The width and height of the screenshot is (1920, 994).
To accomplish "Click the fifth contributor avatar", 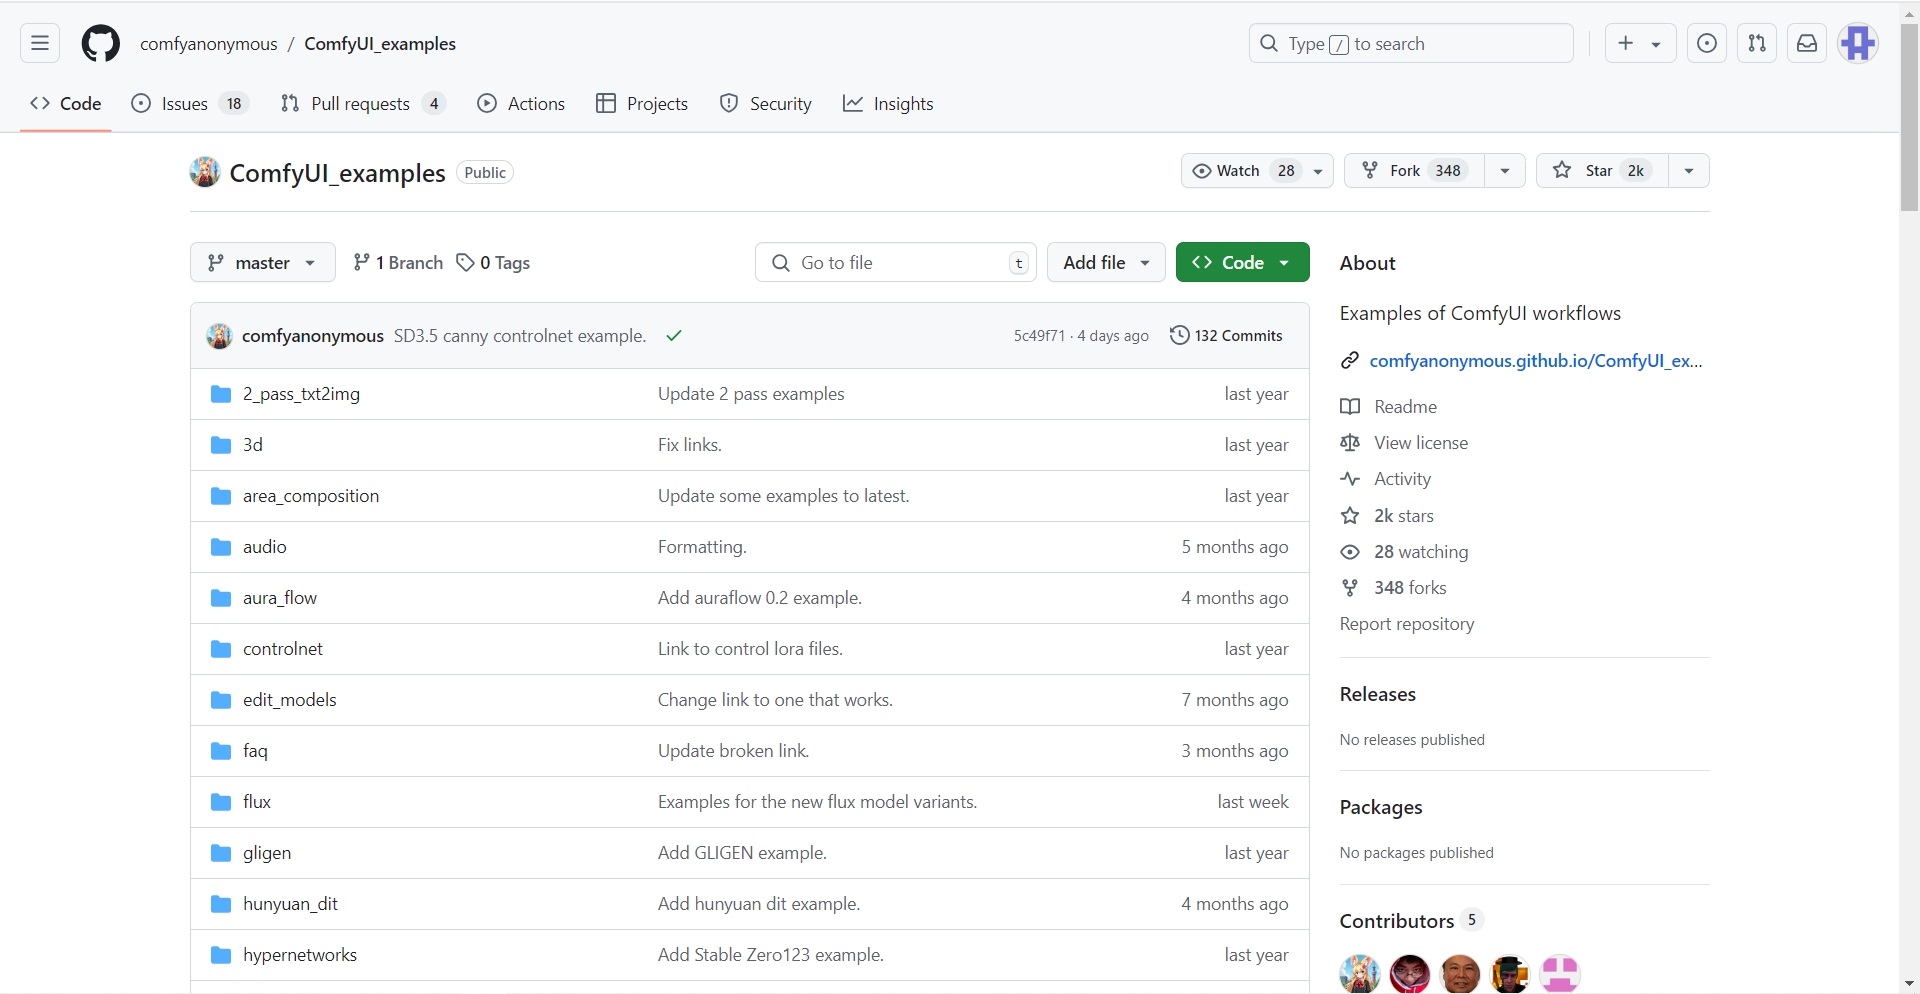I will click(1560, 974).
